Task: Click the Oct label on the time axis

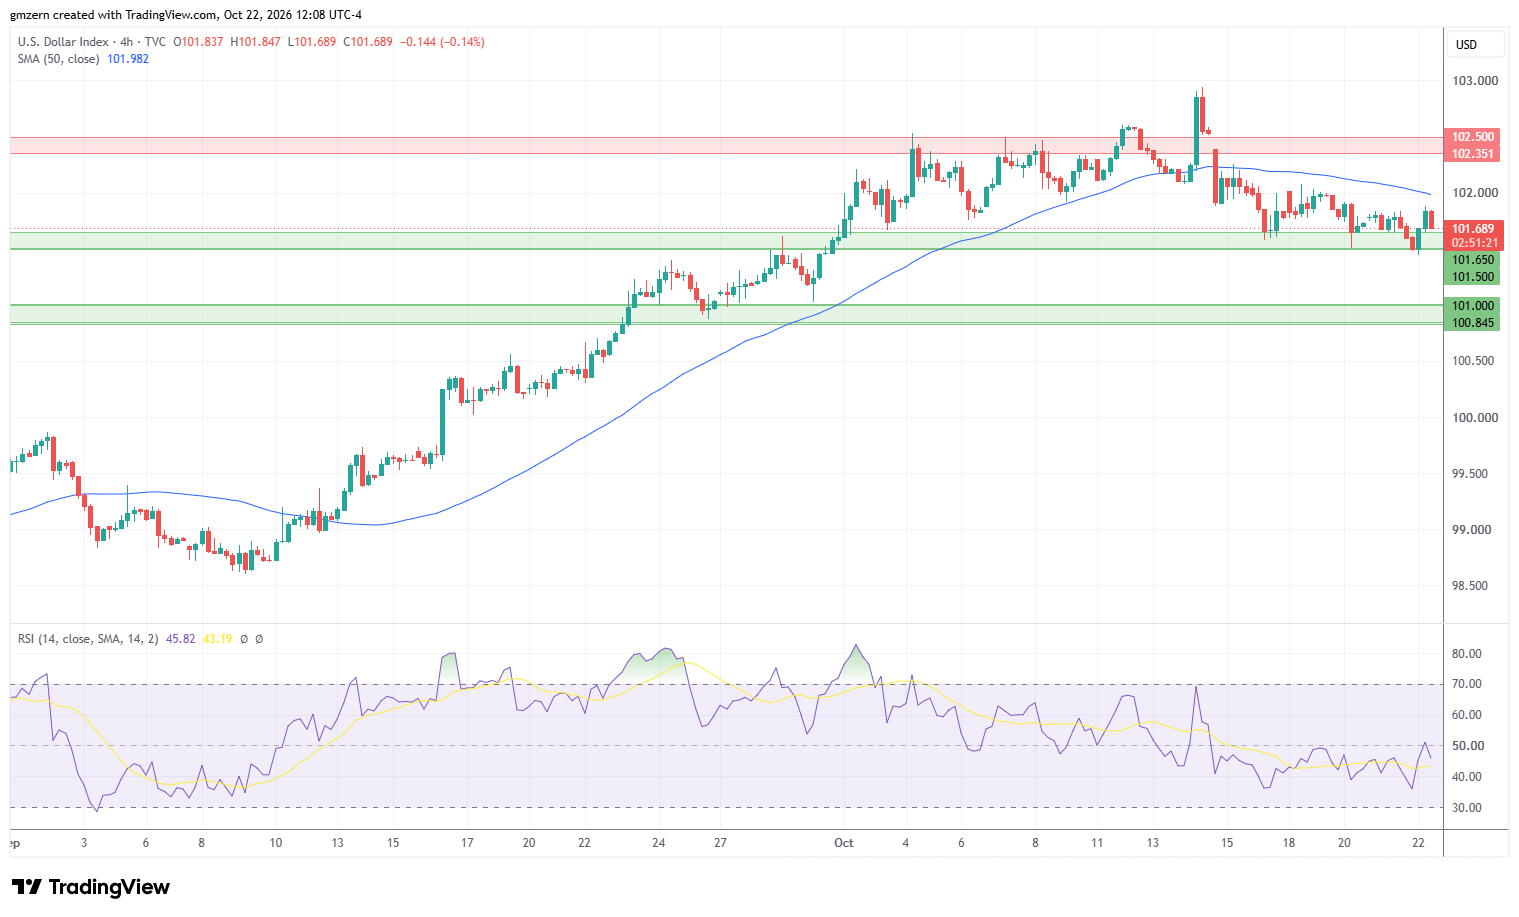Action: (844, 843)
